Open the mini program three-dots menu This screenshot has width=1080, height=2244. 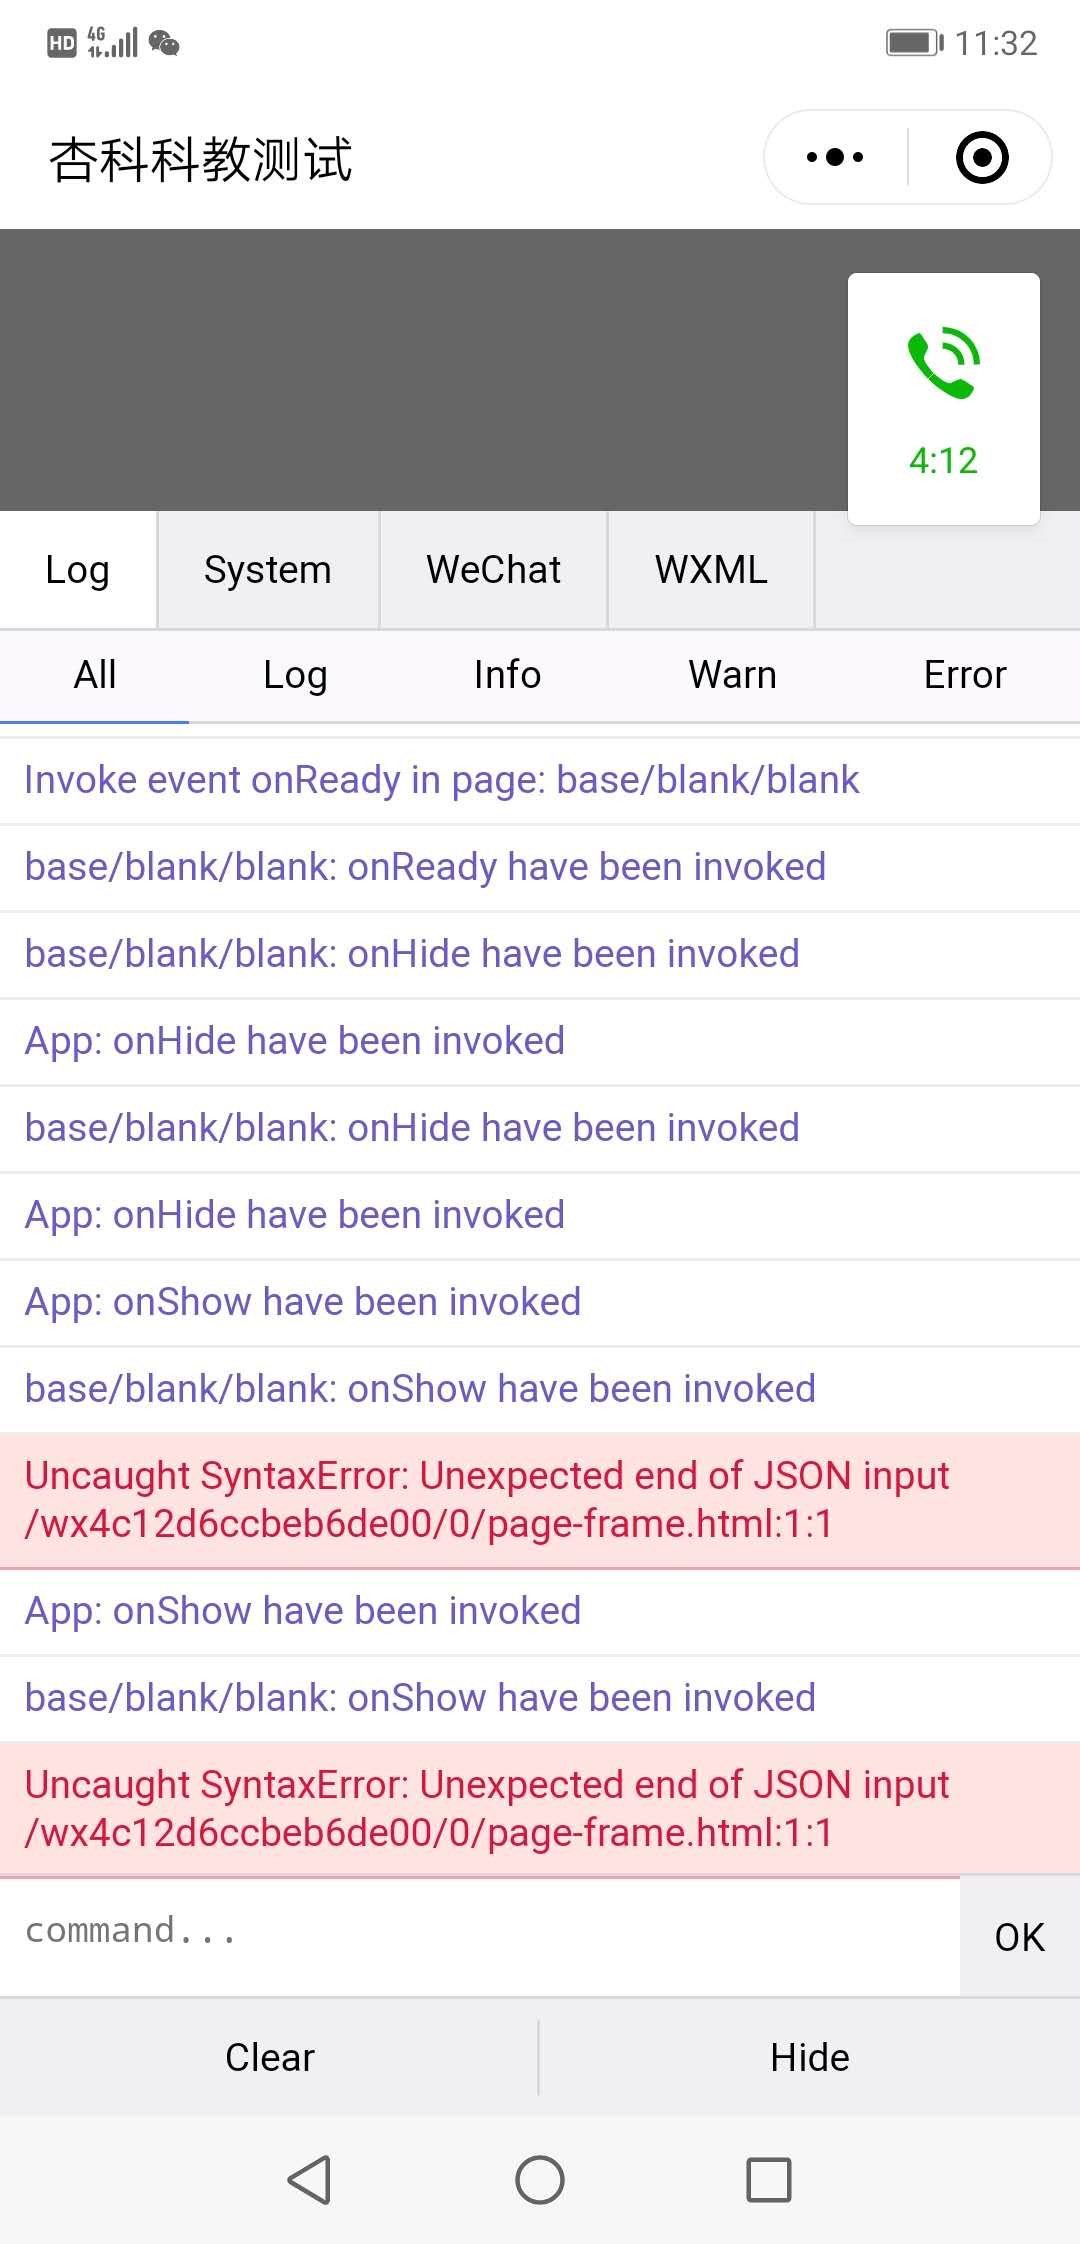835,157
